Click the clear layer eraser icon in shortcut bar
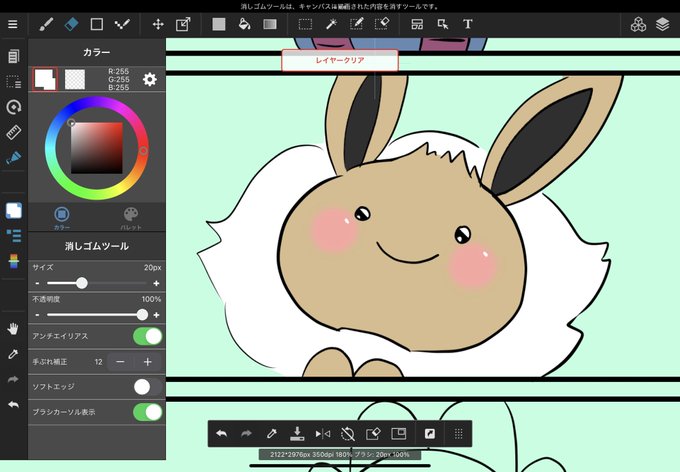Viewport: 680px width, 472px height. [x=373, y=433]
